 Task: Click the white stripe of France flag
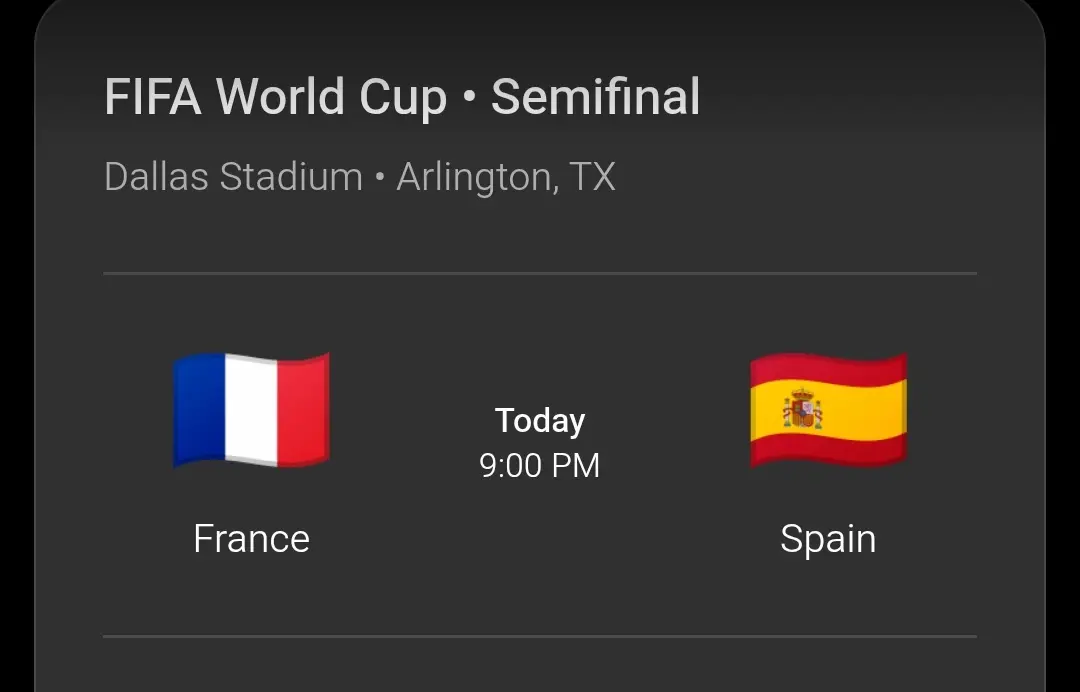click(251, 411)
